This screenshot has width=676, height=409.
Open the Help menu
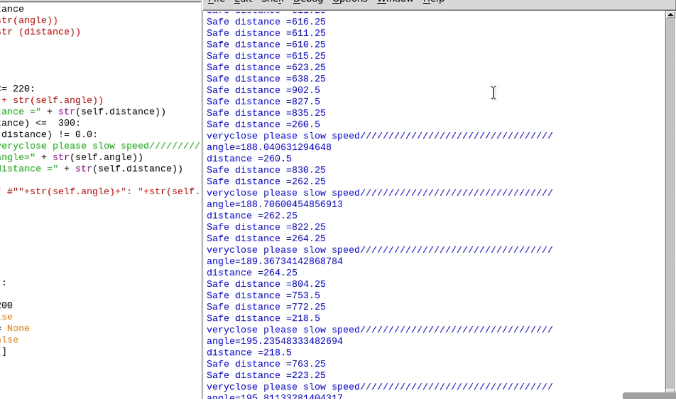click(x=434, y=2)
